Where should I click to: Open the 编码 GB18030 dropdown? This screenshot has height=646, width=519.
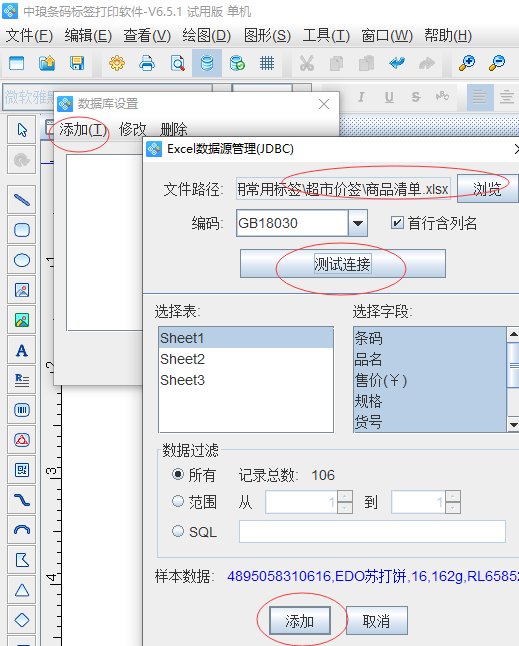pyautogui.click(x=358, y=223)
